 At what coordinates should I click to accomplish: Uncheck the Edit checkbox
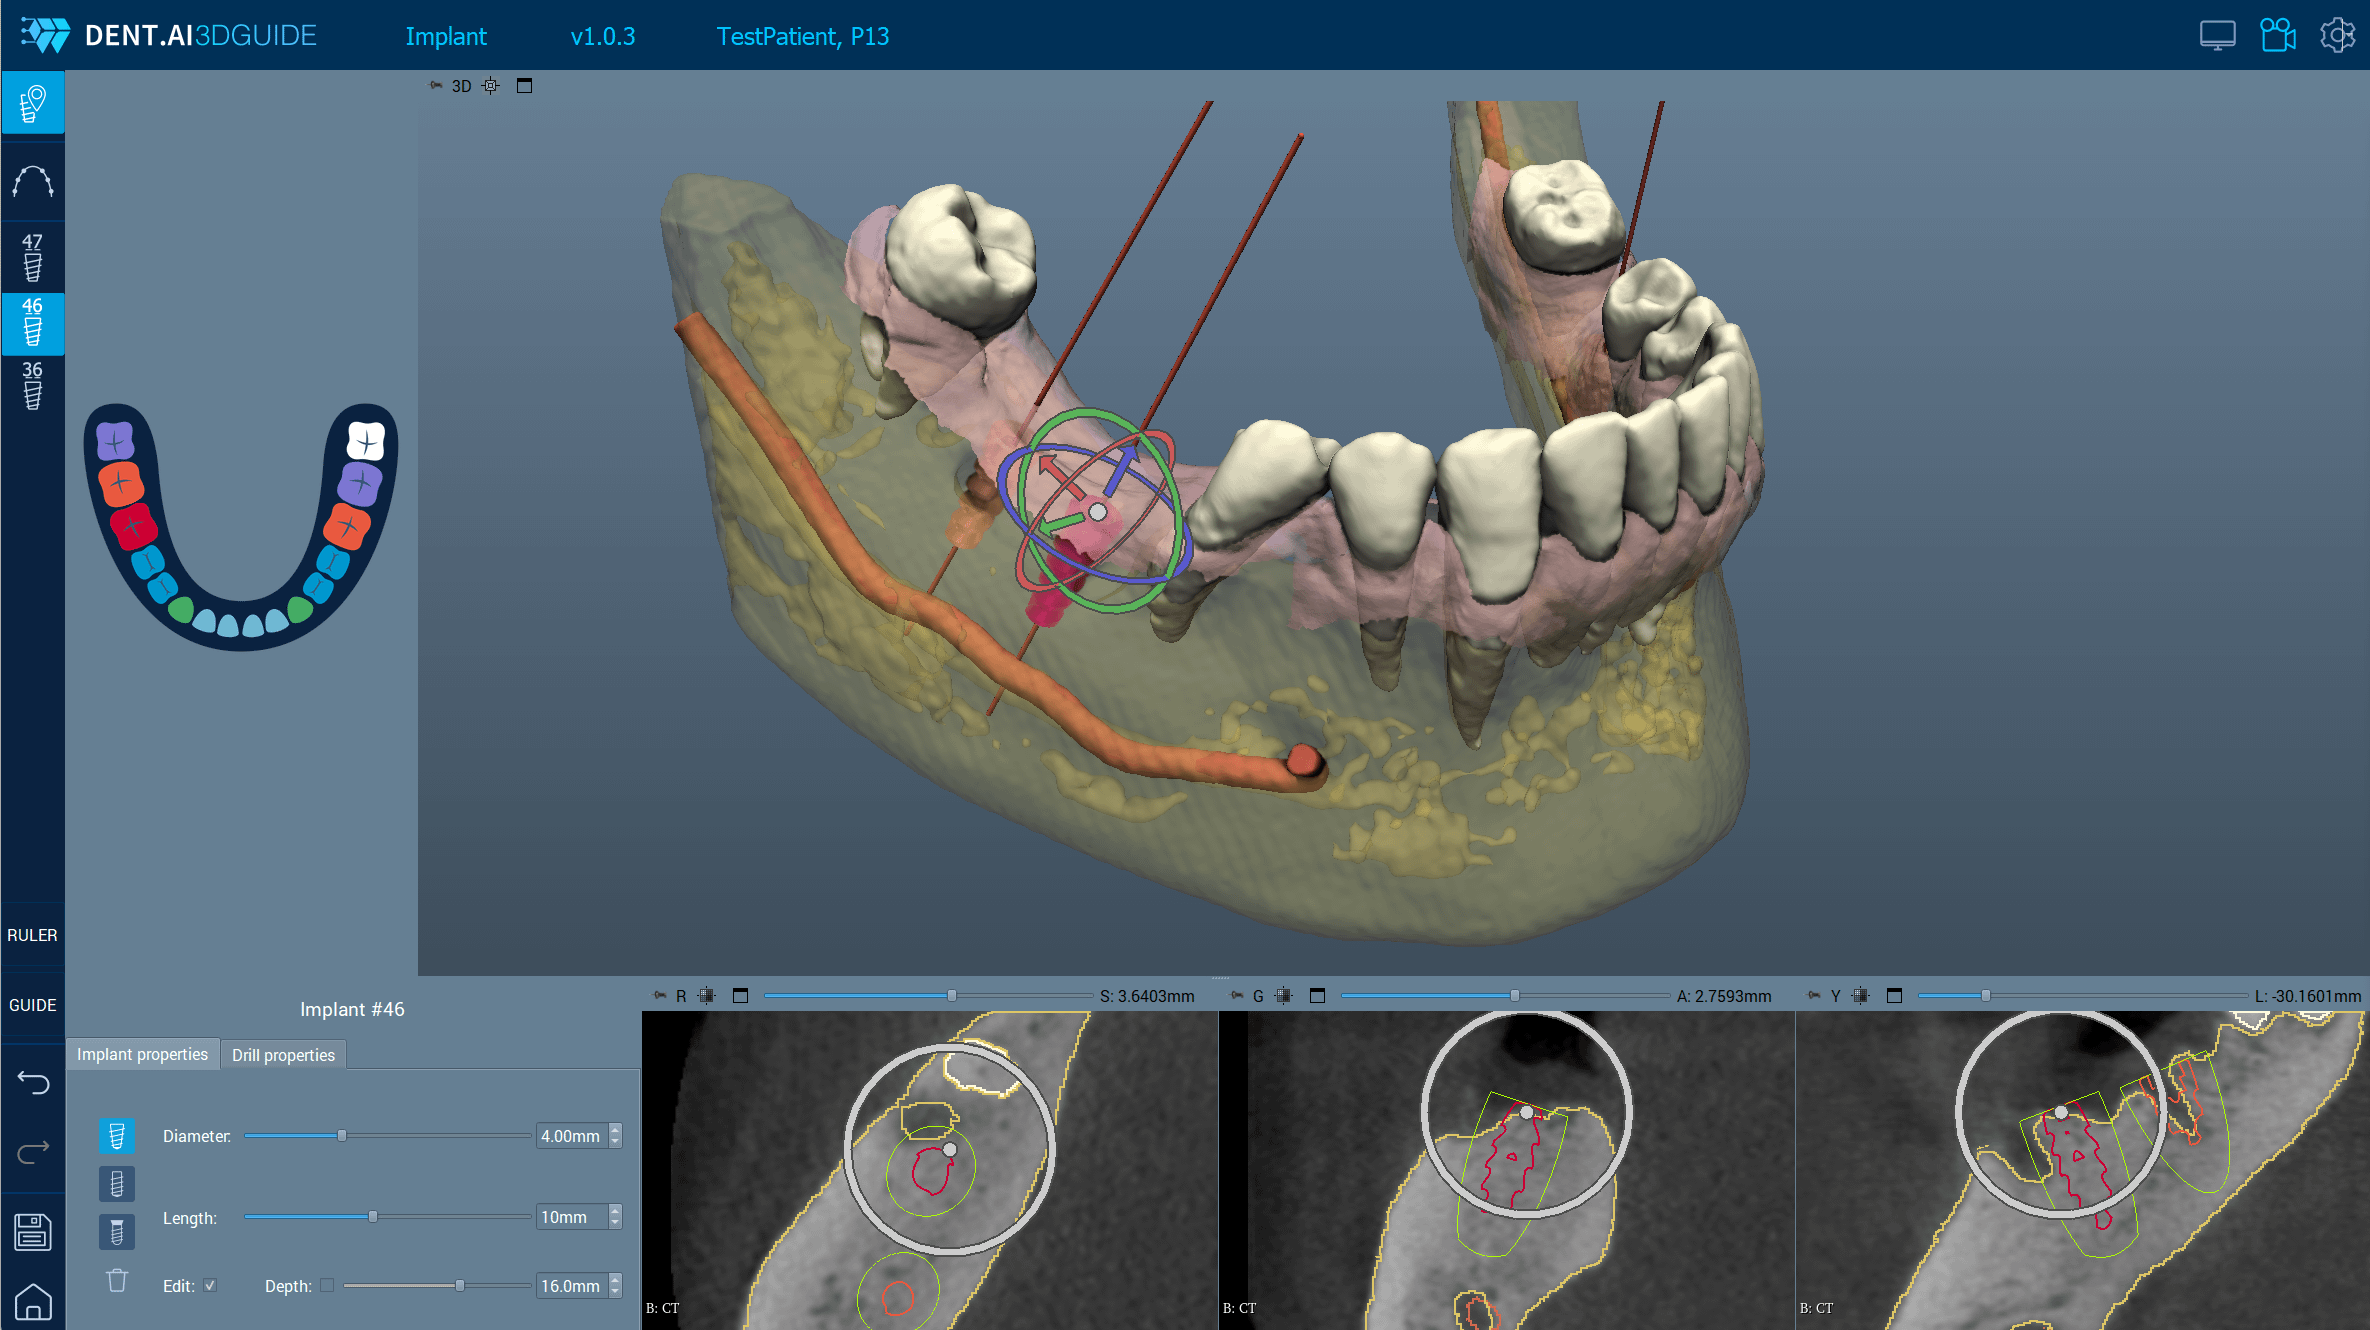210,1286
